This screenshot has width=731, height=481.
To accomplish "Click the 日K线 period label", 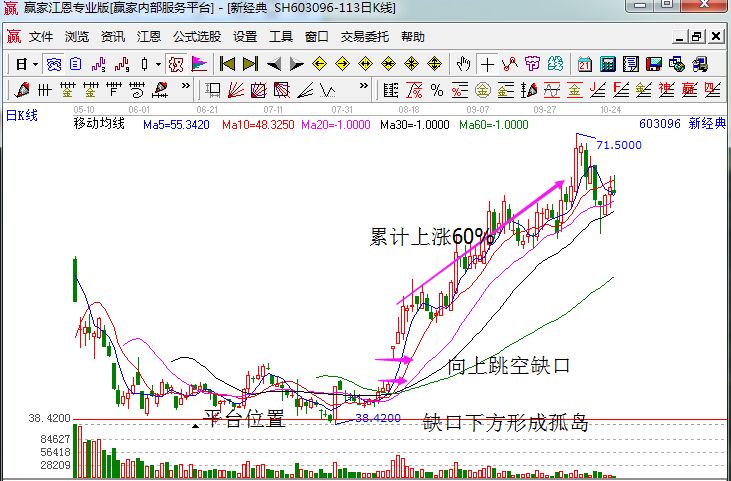I will pyautogui.click(x=21, y=116).
